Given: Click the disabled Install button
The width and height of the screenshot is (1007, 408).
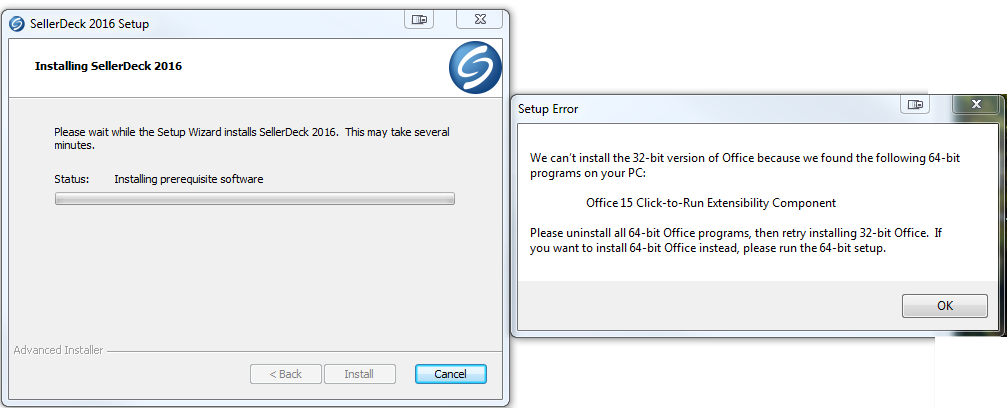Looking at the screenshot, I should tap(359, 374).
